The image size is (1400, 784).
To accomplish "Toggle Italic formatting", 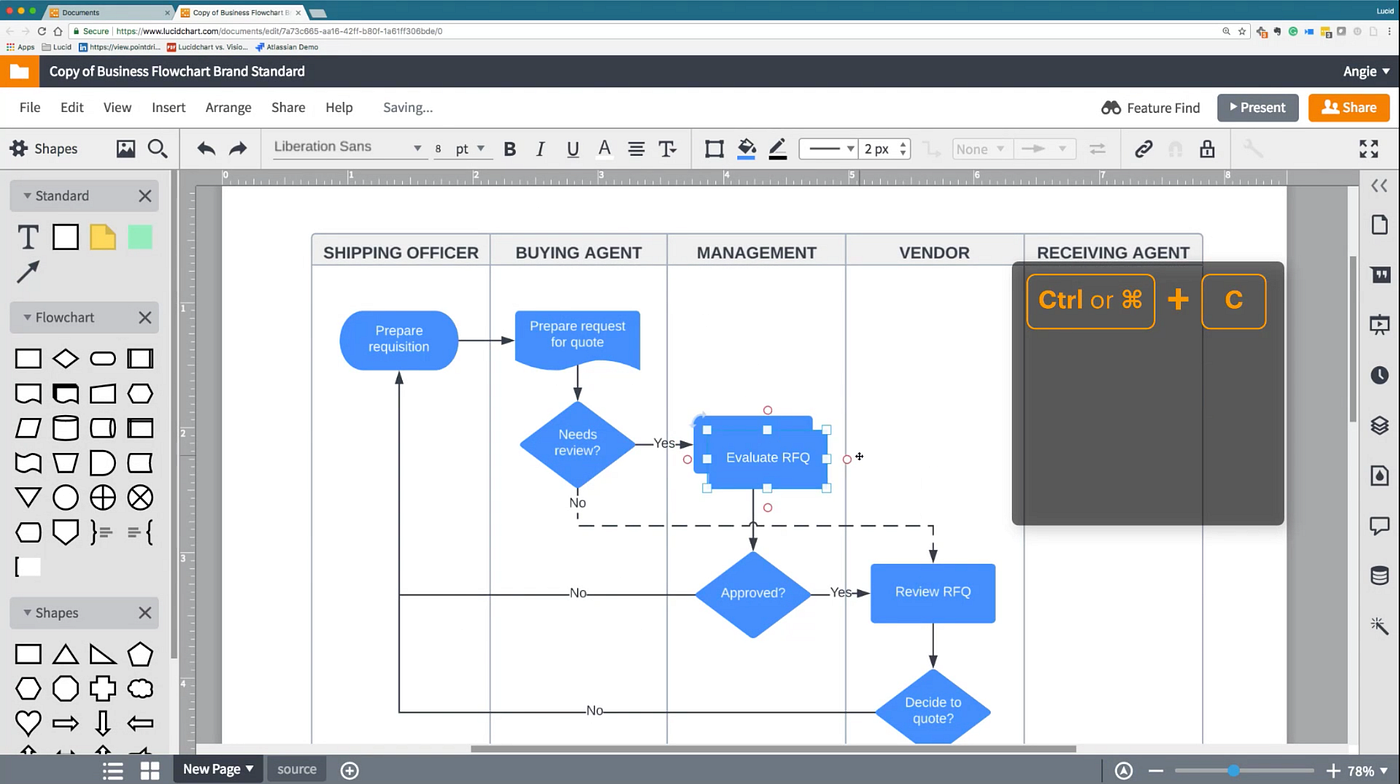I will point(540,148).
